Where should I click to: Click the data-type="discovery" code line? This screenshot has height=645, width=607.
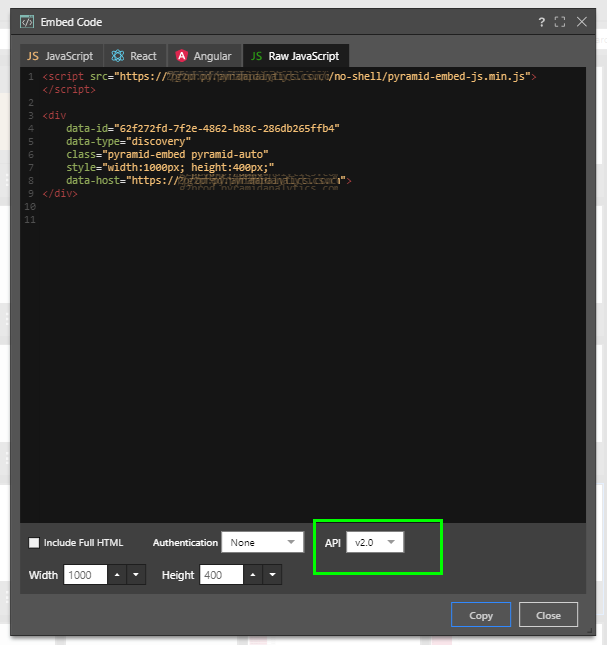128,142
